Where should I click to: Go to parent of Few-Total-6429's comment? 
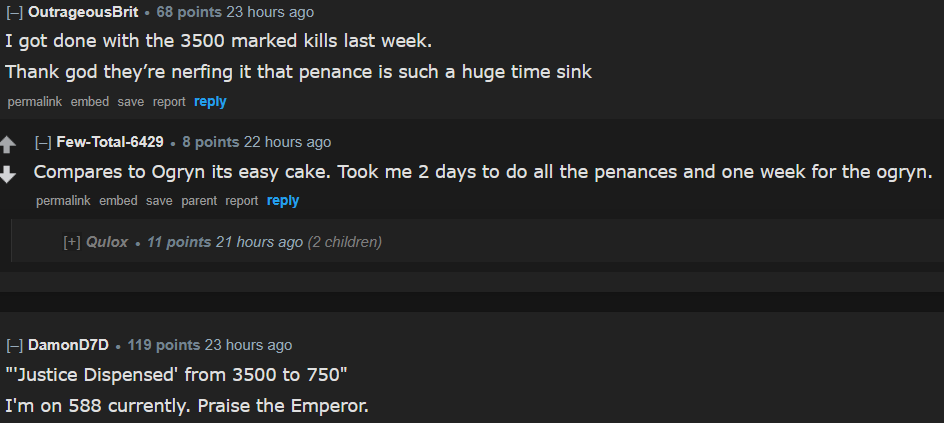(198, 201)
